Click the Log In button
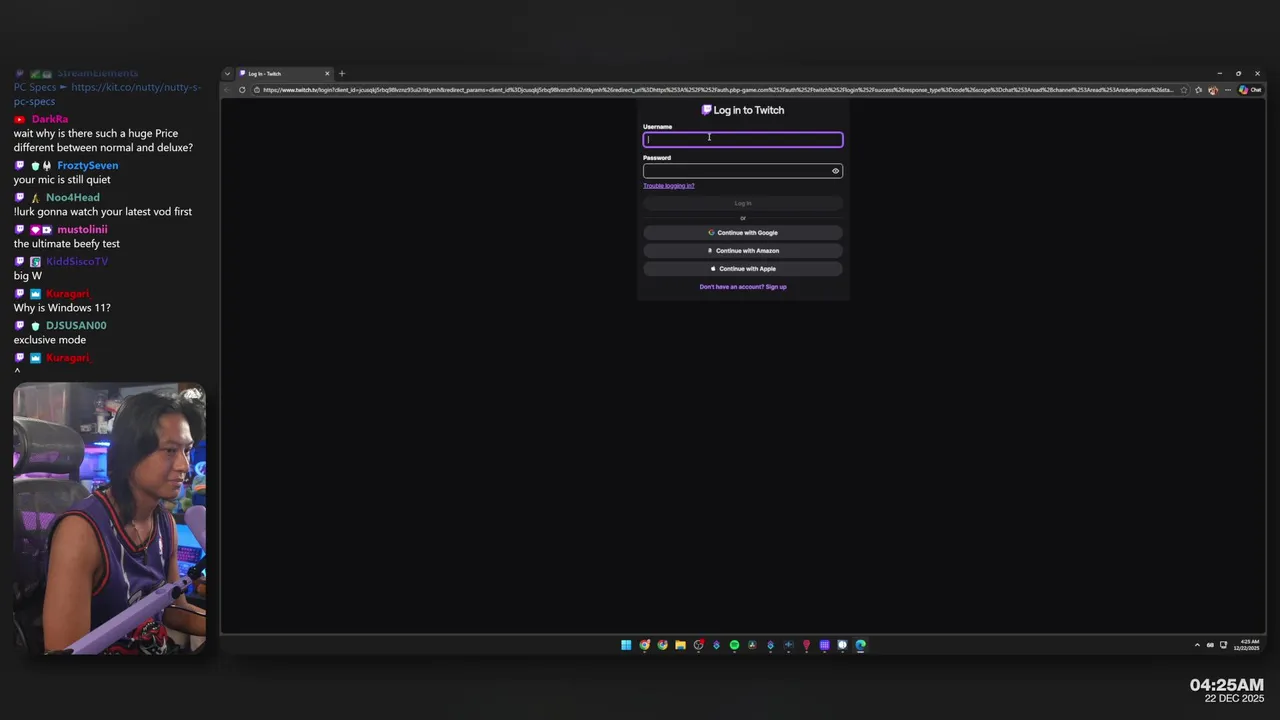The height and width of the screenshot is (720, 1280). coord(743,203)
